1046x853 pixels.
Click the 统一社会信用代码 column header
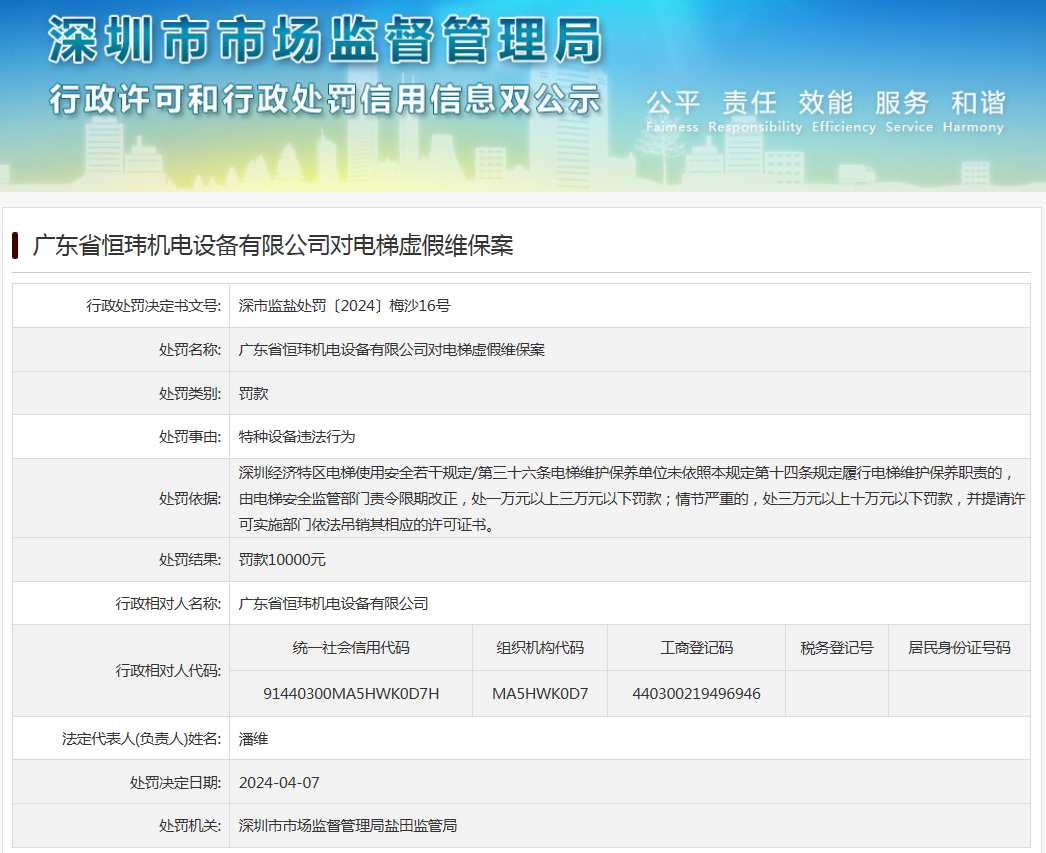click(351, 648)
